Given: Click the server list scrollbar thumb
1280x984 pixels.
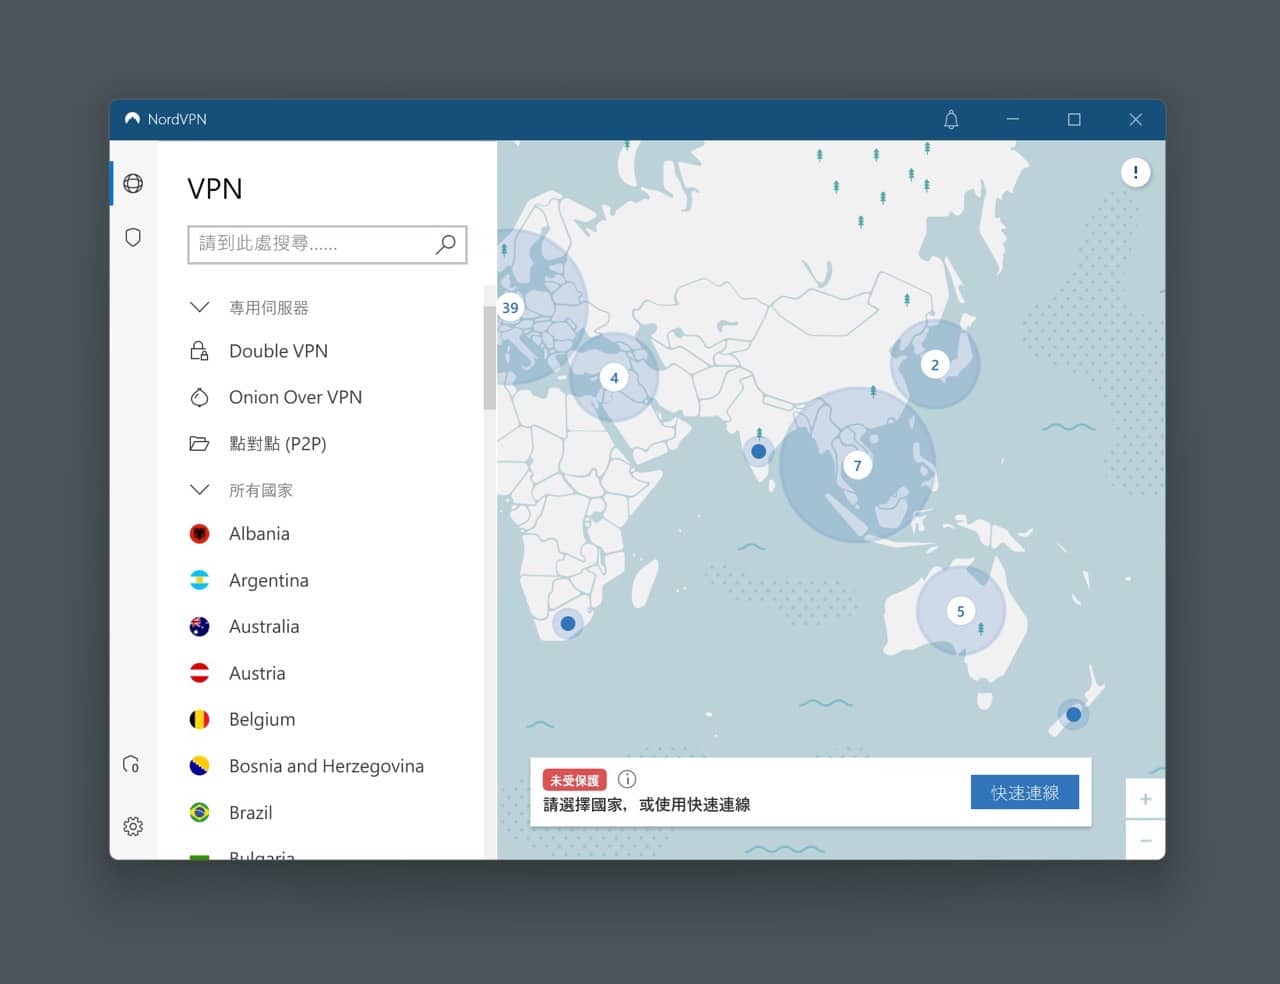Looking at the screenshot, I should (x=490, y=358).
